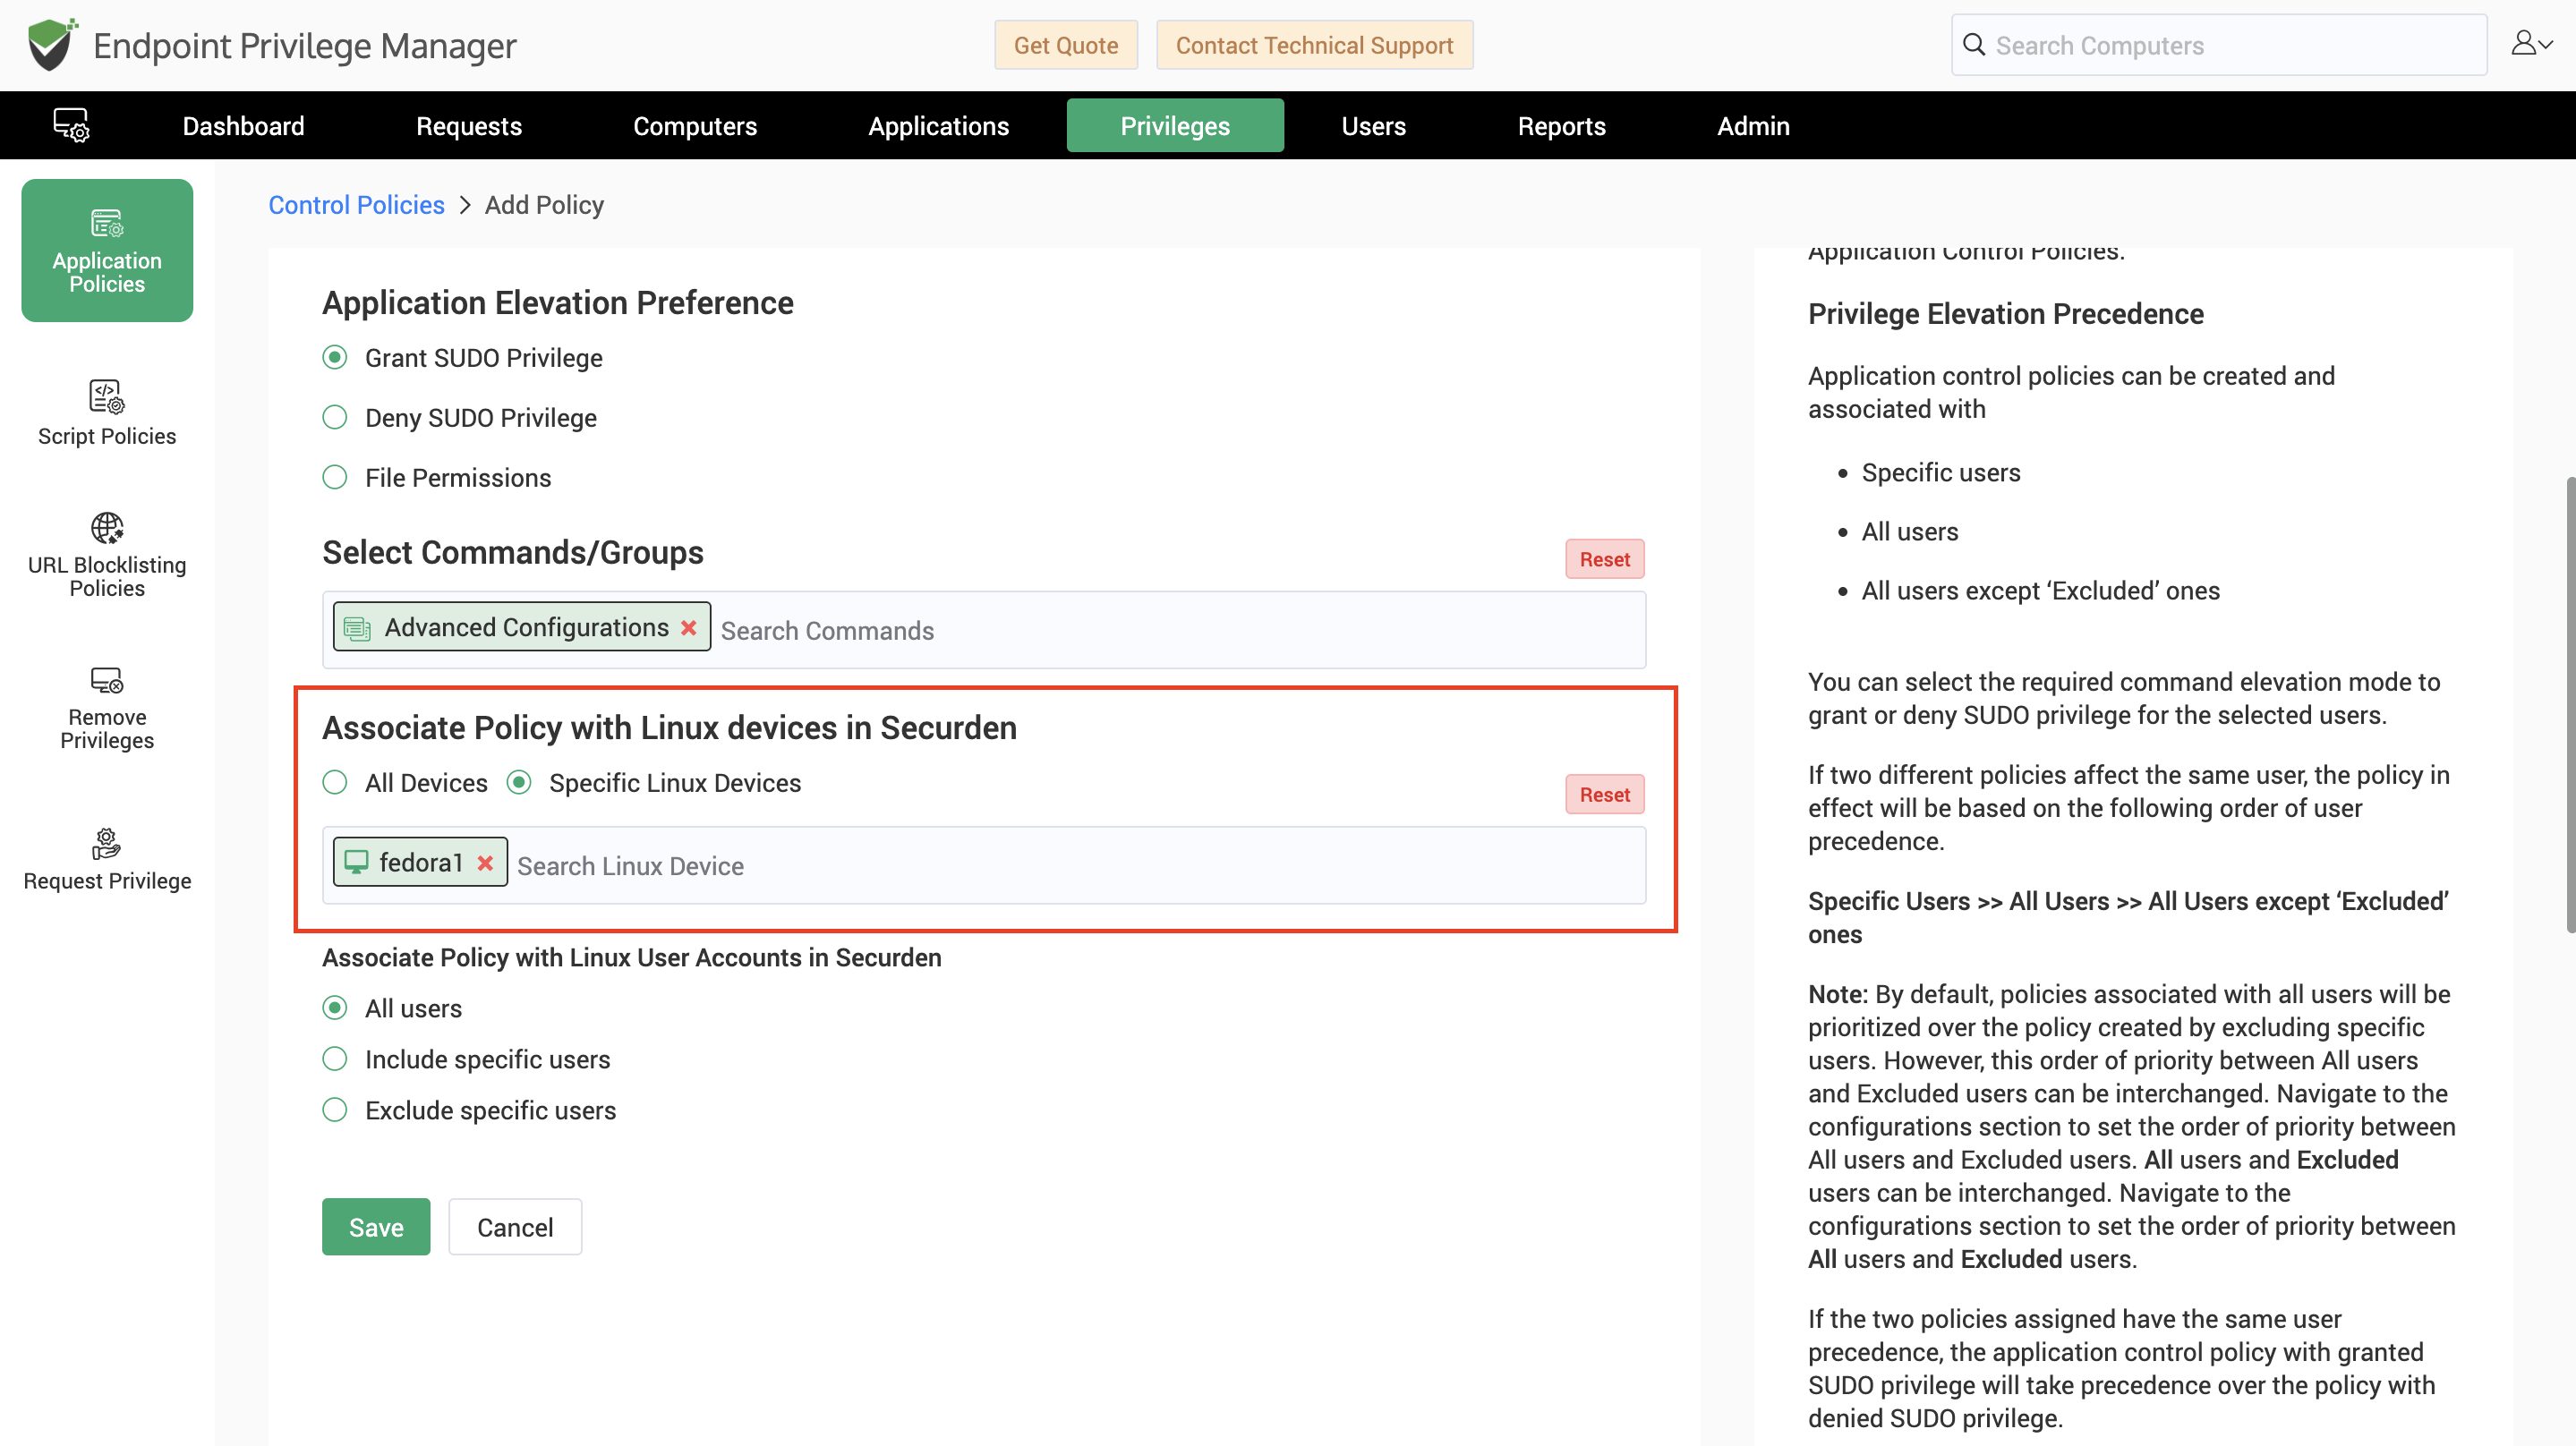This screenshot has width=2576, height=1446.
Task: Save the policy
Action: 376,1226
